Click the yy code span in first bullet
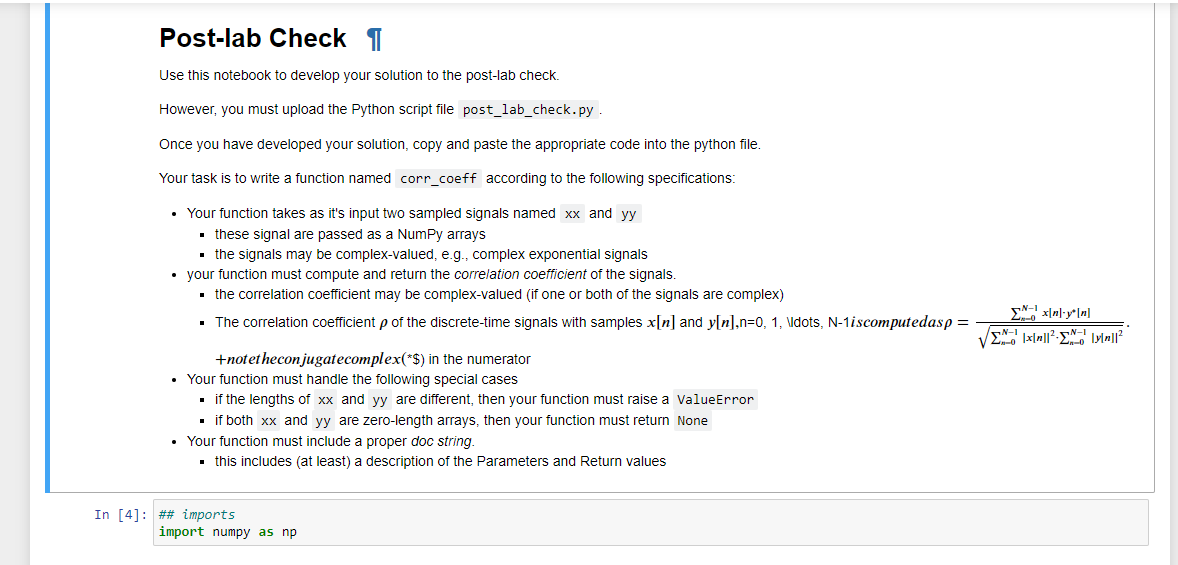This screenshot has height=565, width=1178. point(628,214)
